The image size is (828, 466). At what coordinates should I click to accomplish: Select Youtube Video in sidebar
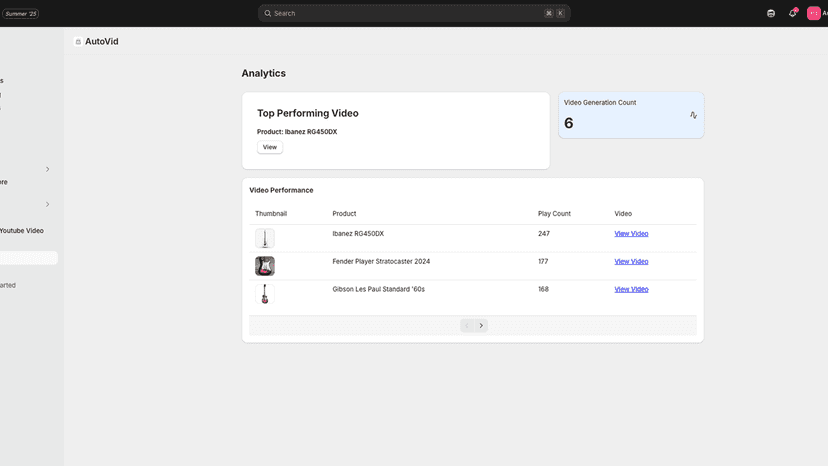tap(22, 231)
